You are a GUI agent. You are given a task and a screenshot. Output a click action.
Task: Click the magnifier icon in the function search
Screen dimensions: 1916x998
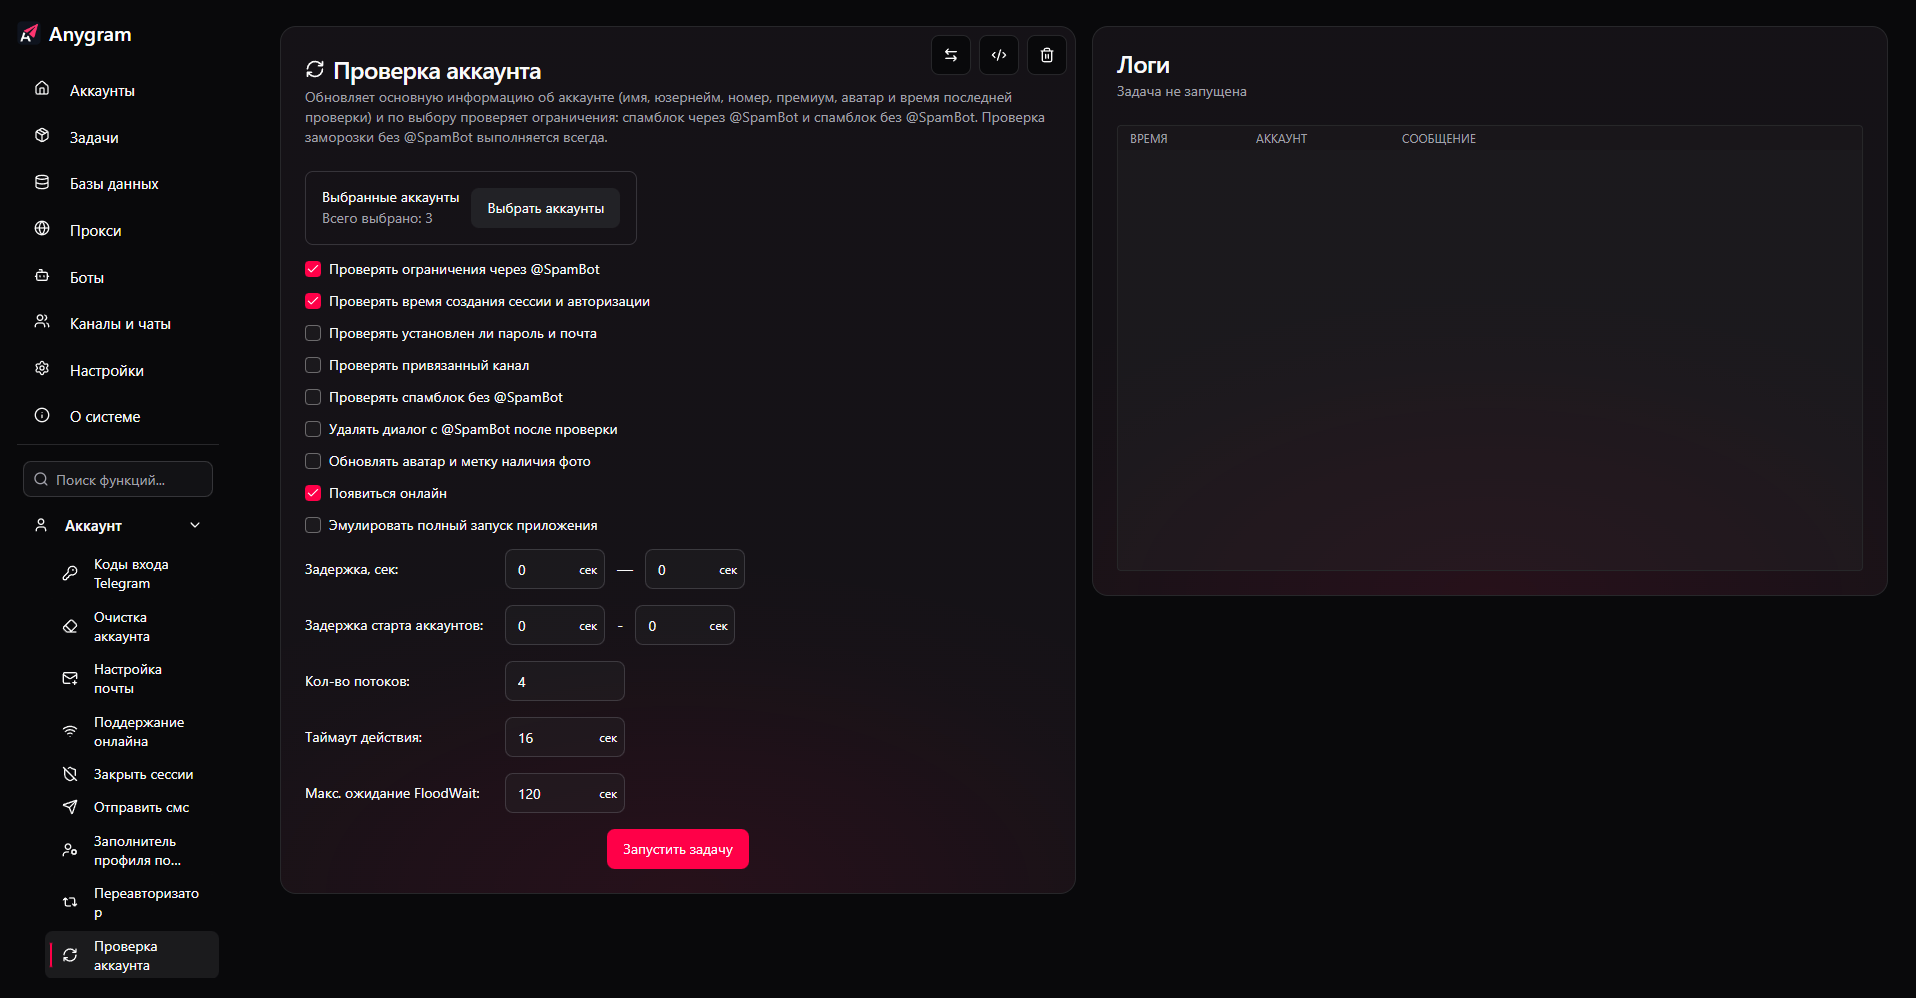(41, 479)
